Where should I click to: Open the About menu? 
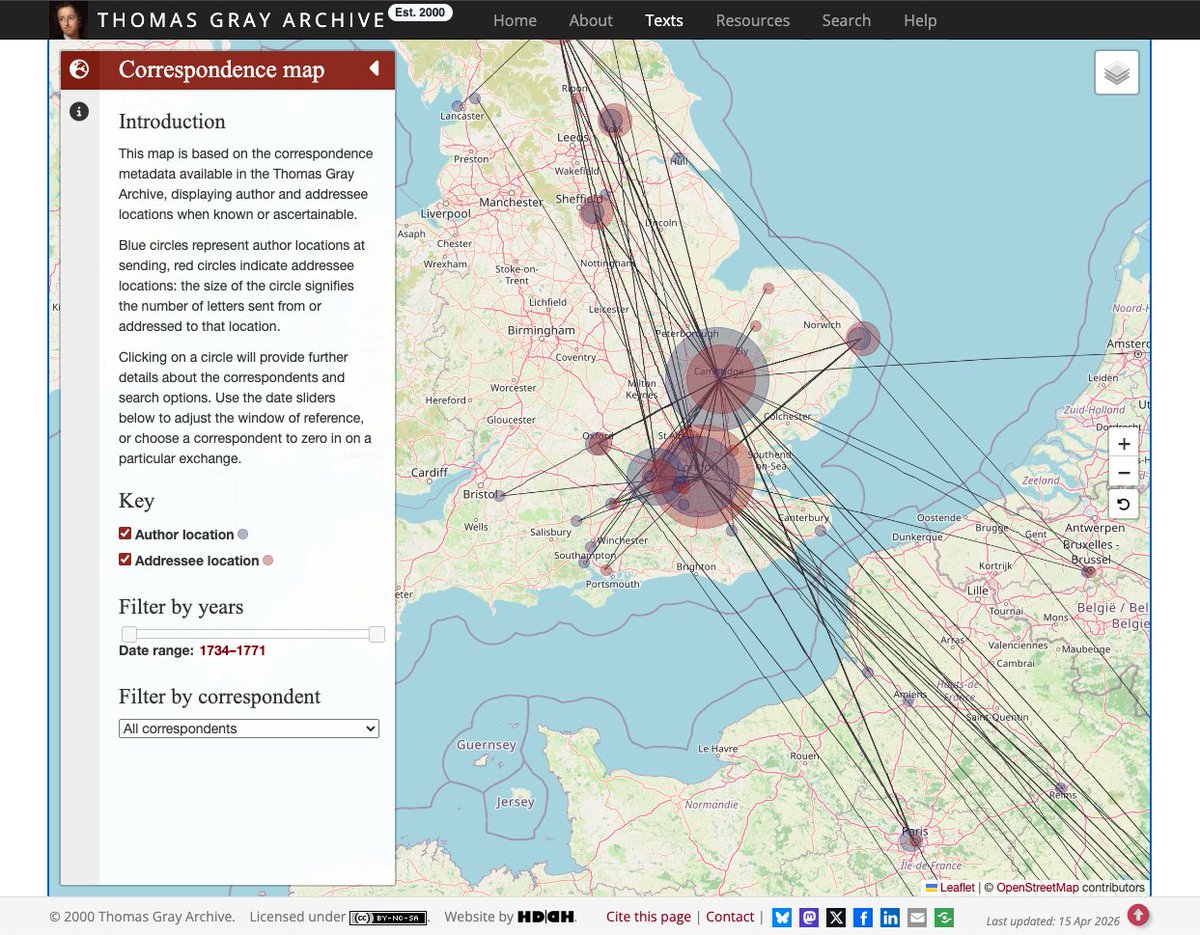tap(591, 20)
